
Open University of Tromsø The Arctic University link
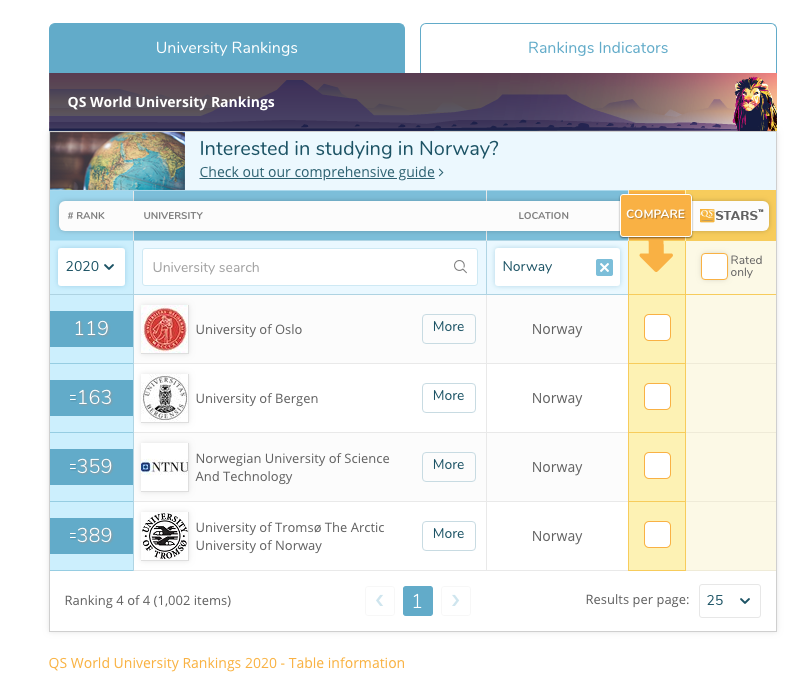pos(290,537)
